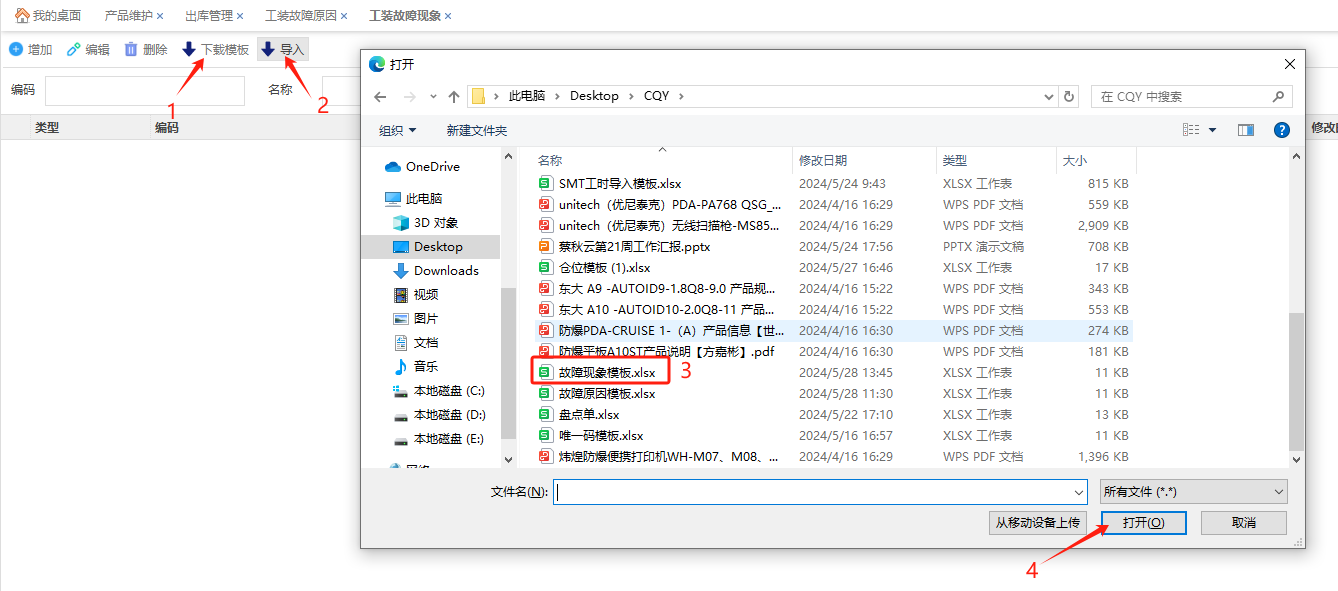Screen dimensions: 1338x591
Task: Click the 下载模板 download template button
Action: click(215, 49)
